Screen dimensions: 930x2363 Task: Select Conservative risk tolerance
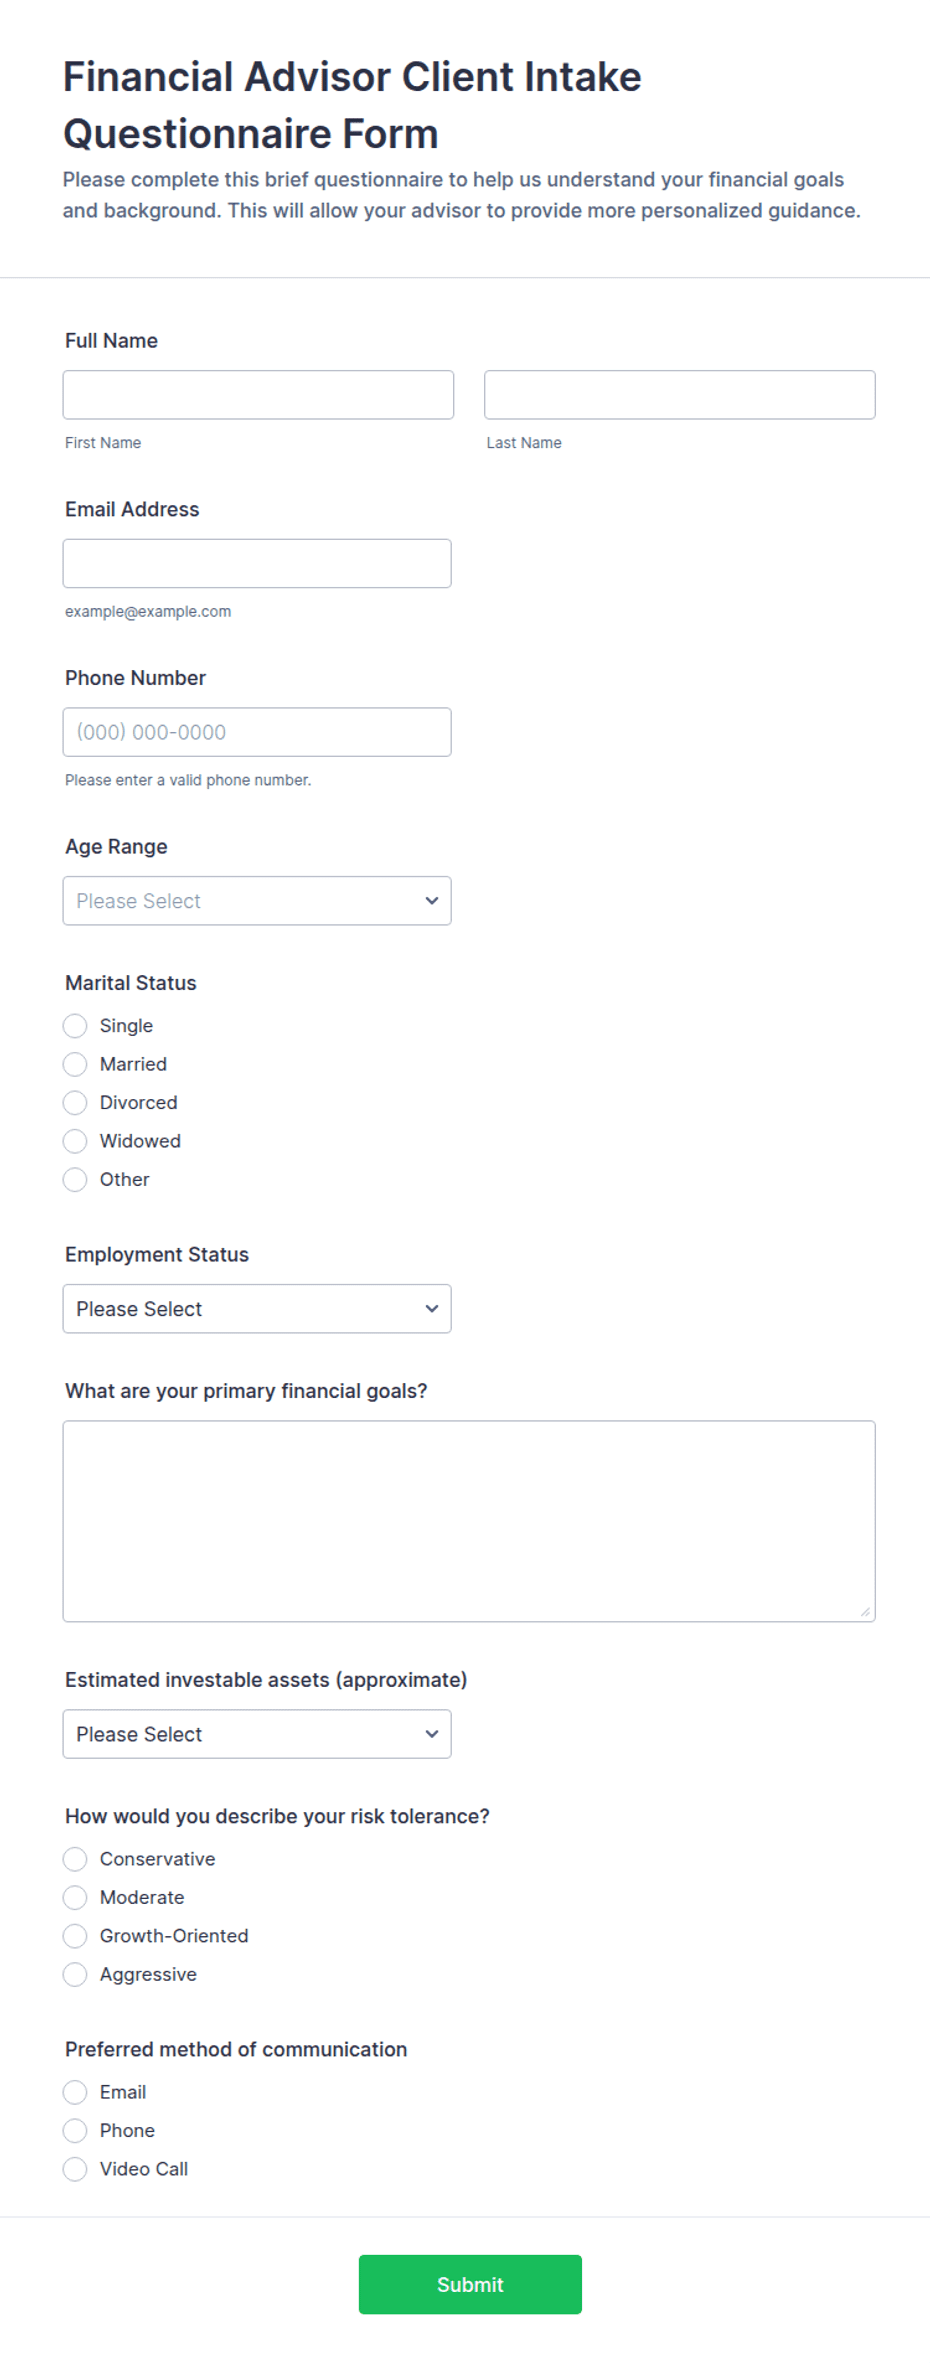tap(75, 1859)
